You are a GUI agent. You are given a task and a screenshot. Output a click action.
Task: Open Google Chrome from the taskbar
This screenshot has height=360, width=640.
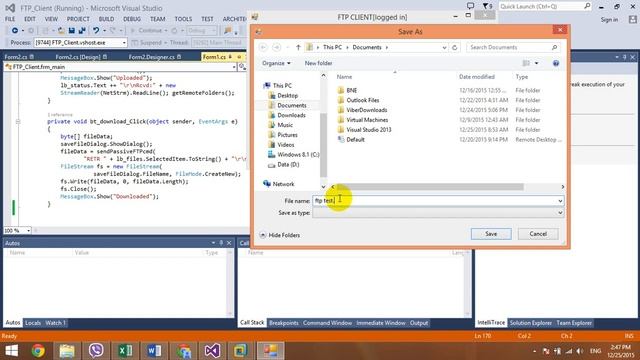[x=38, y=351]
